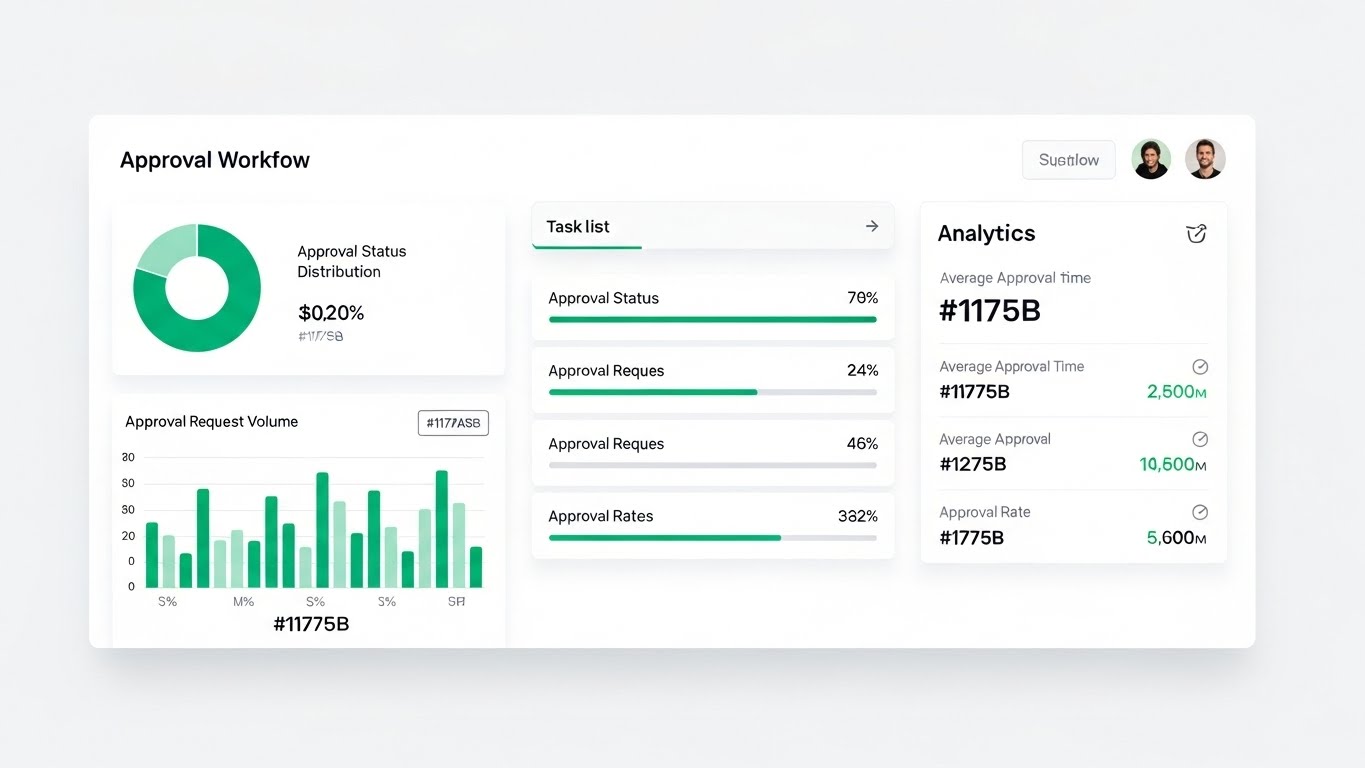Open the Task list arrow icon
This screenshot has width=1365, height=768.
[x=871, y=226]
